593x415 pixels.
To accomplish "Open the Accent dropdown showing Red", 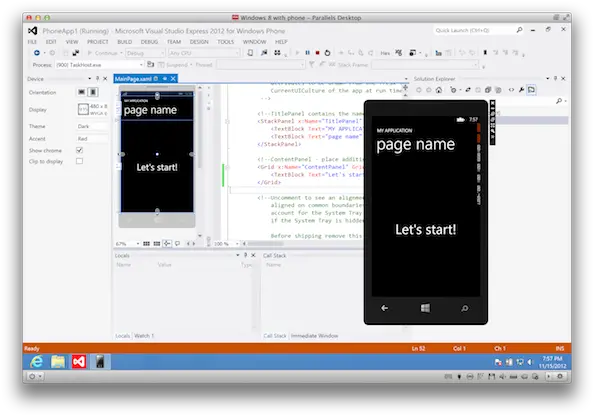I will [93, 139].
